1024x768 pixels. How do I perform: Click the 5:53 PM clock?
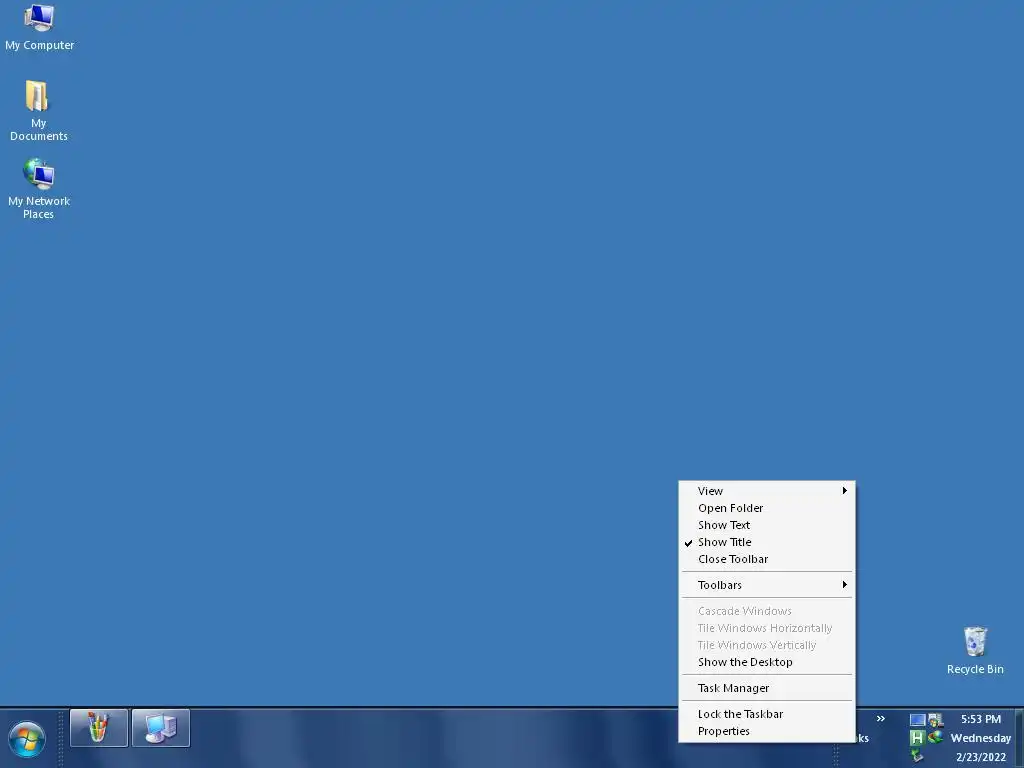[x=980, y=719]
